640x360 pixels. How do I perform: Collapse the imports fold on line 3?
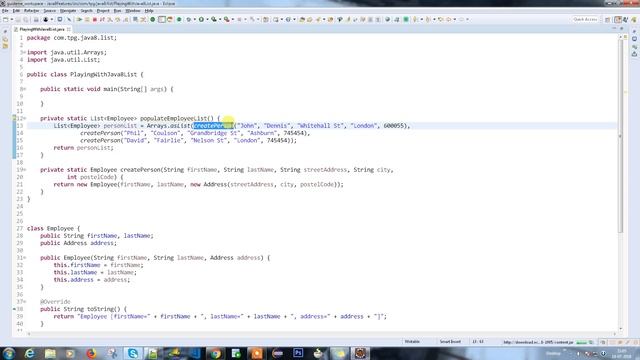click(x=24, y=52)
